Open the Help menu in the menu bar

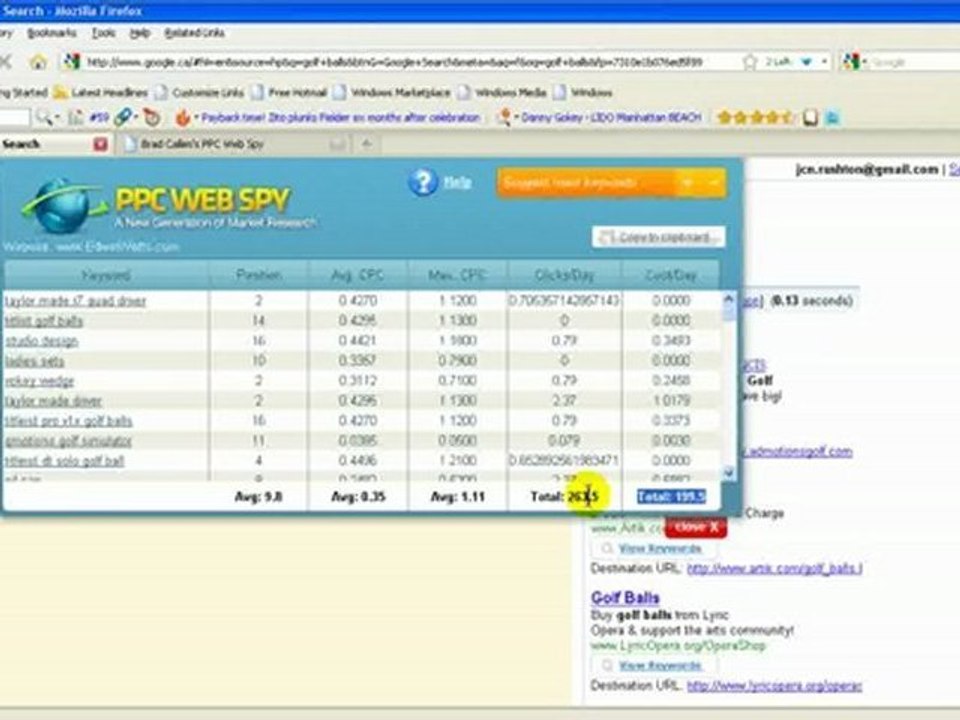[140, 32]
